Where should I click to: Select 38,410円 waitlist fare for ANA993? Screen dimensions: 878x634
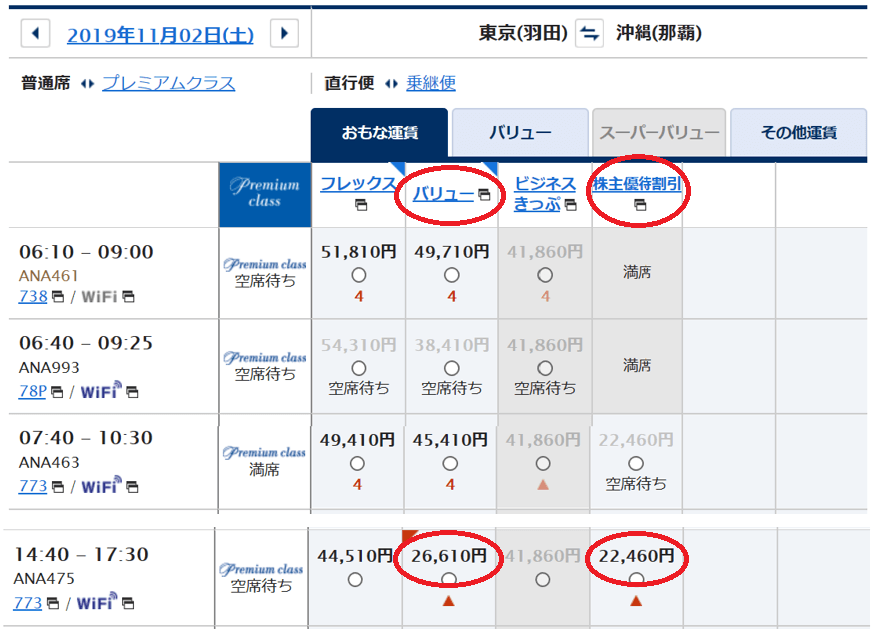tap(452, 368)
